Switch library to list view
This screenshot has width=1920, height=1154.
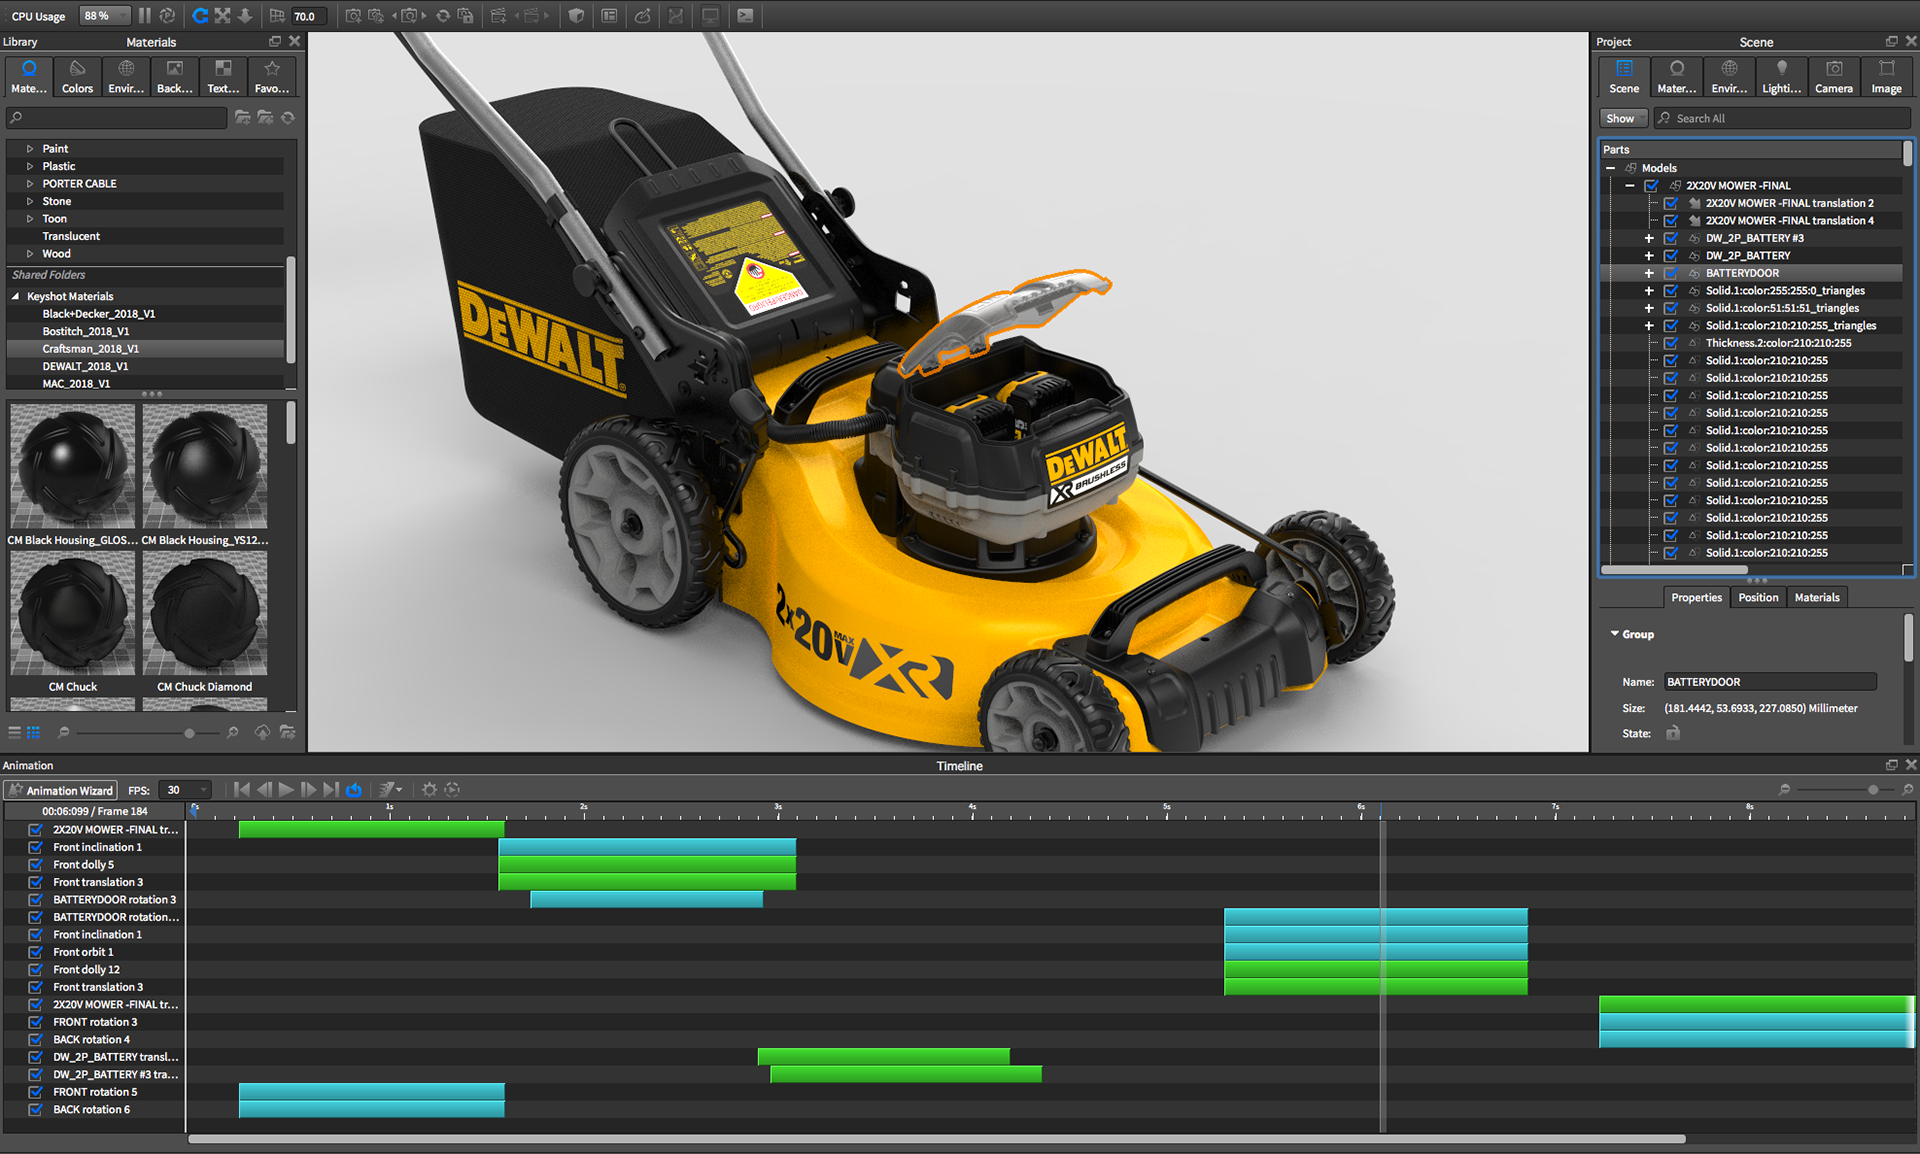click(x=15, y=733)
